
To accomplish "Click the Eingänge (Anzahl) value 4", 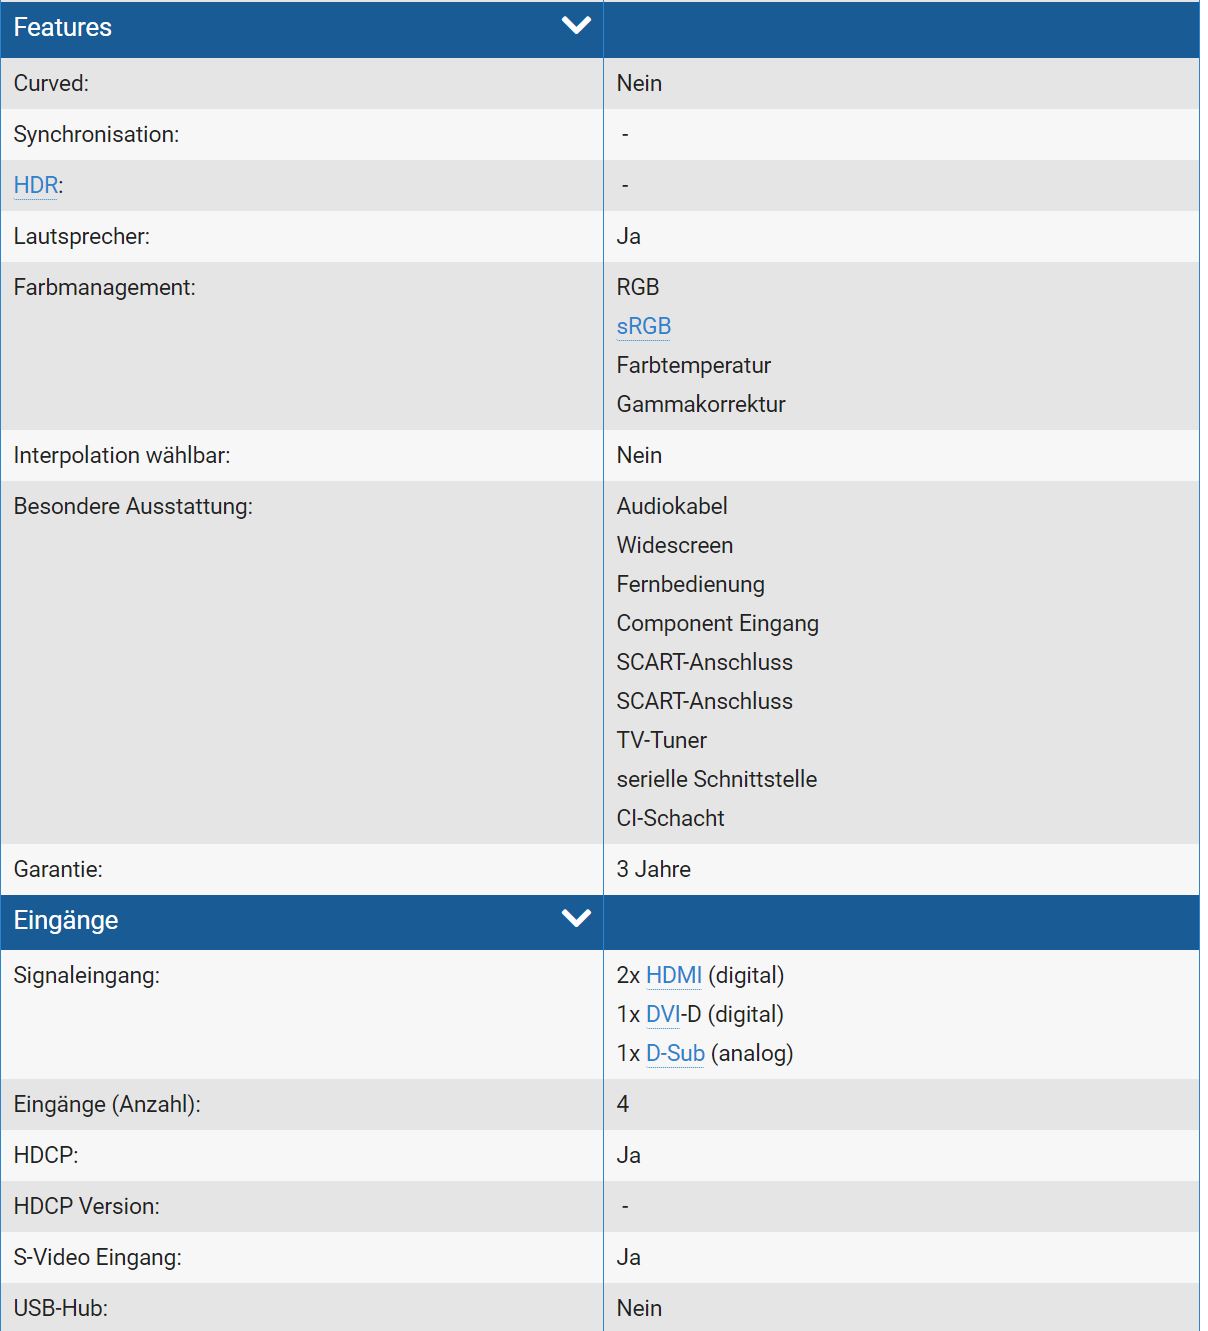I will (623, 1105).
